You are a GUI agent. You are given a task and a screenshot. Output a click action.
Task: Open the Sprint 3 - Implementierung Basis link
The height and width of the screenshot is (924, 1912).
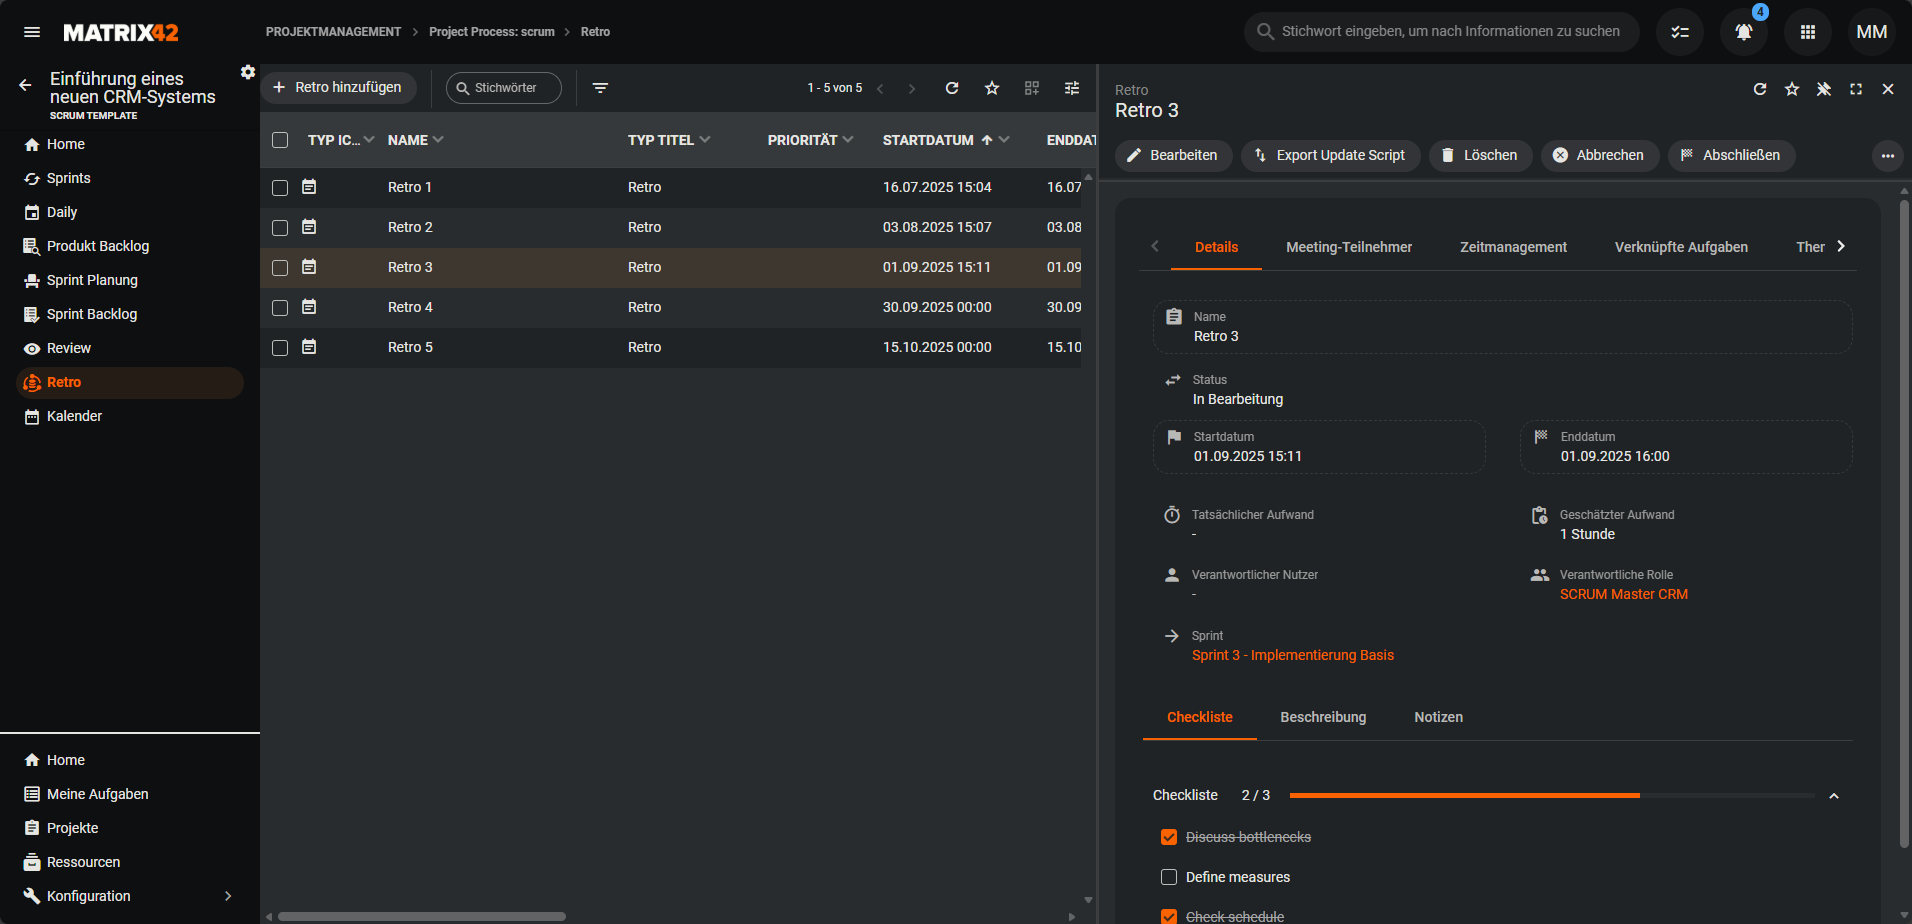1292,655
